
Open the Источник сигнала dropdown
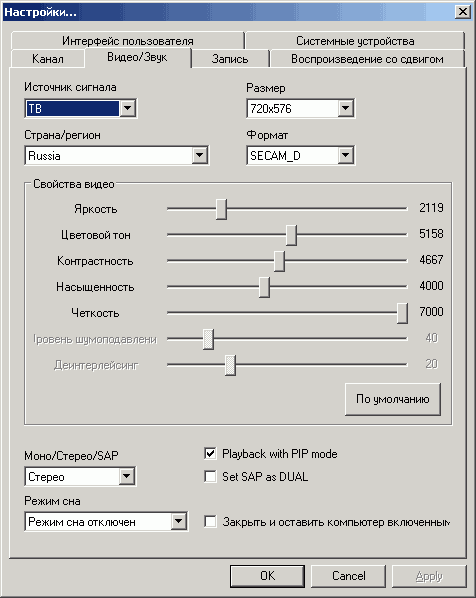pos(127,109)
